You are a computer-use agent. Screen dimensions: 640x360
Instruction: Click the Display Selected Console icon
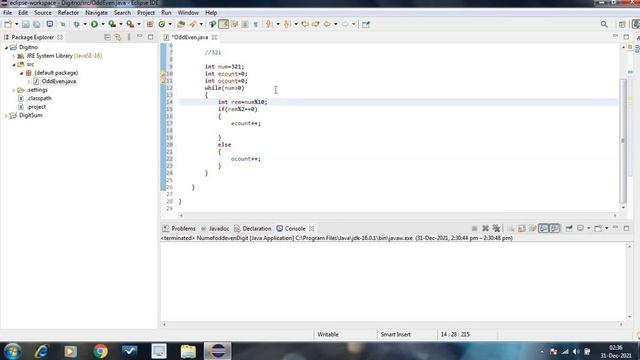(x=580, y=229)
